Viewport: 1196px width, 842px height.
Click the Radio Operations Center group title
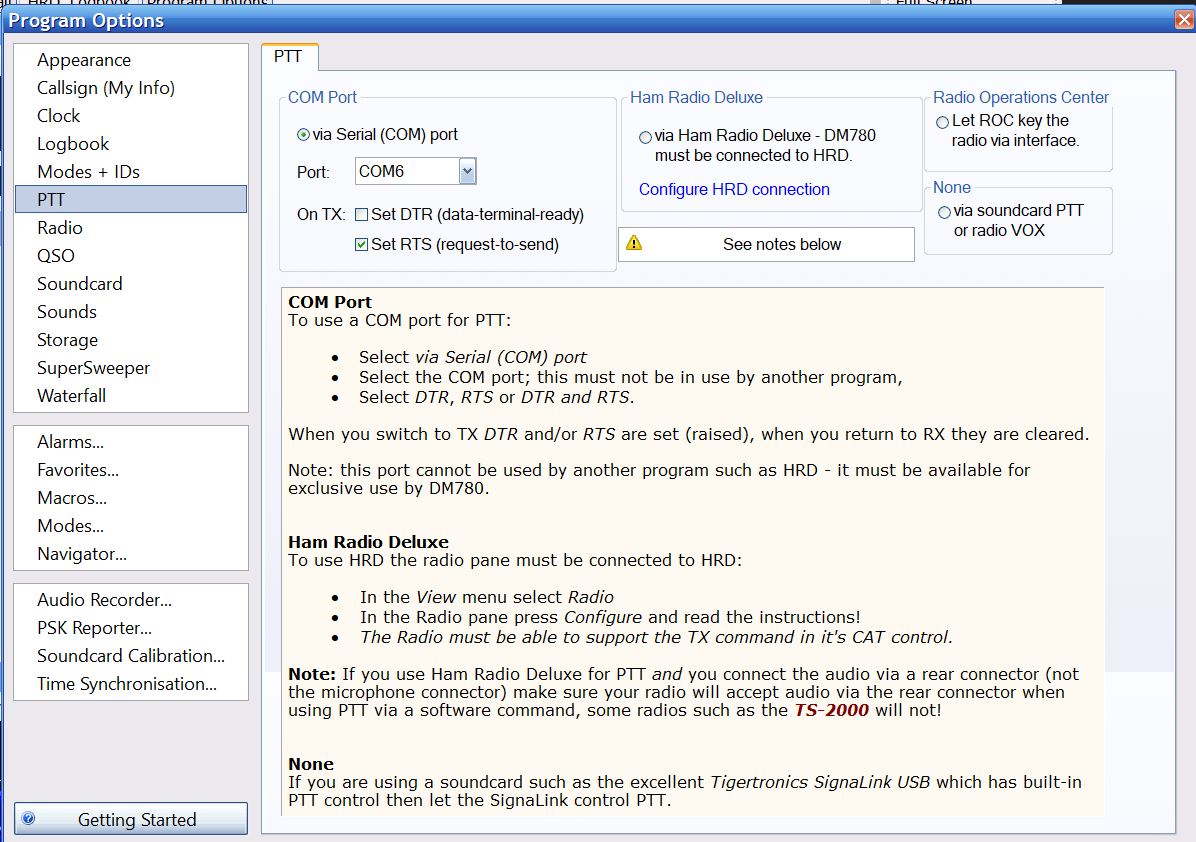coord(1021,97)
